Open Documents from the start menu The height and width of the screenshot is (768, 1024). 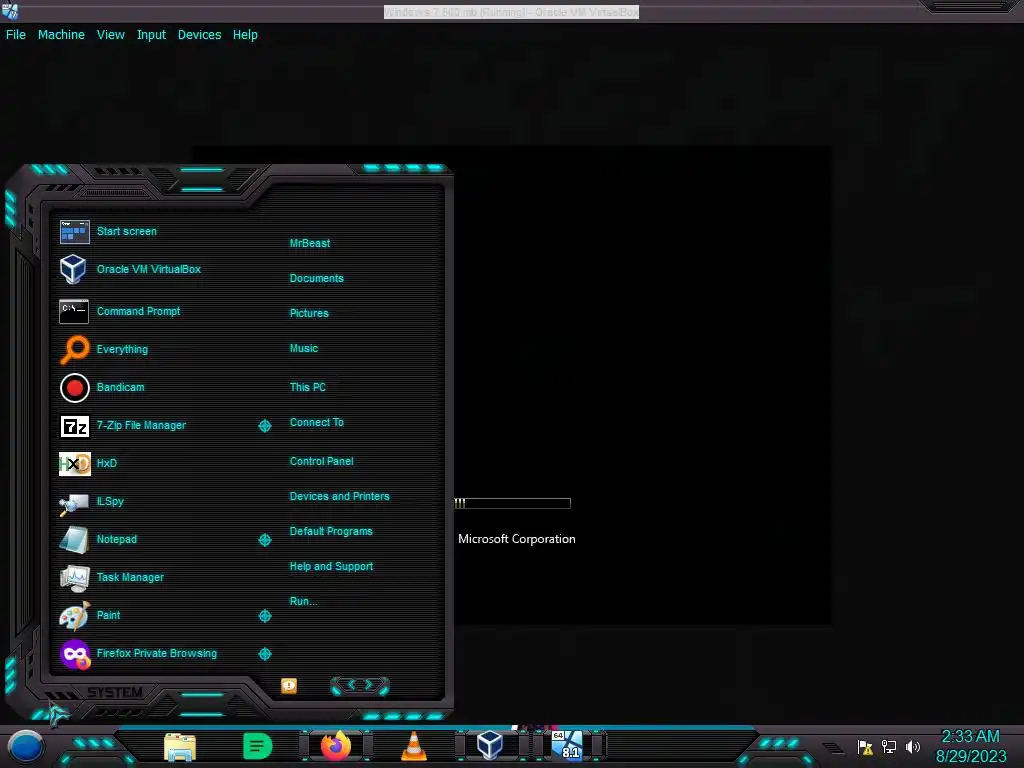317,278
